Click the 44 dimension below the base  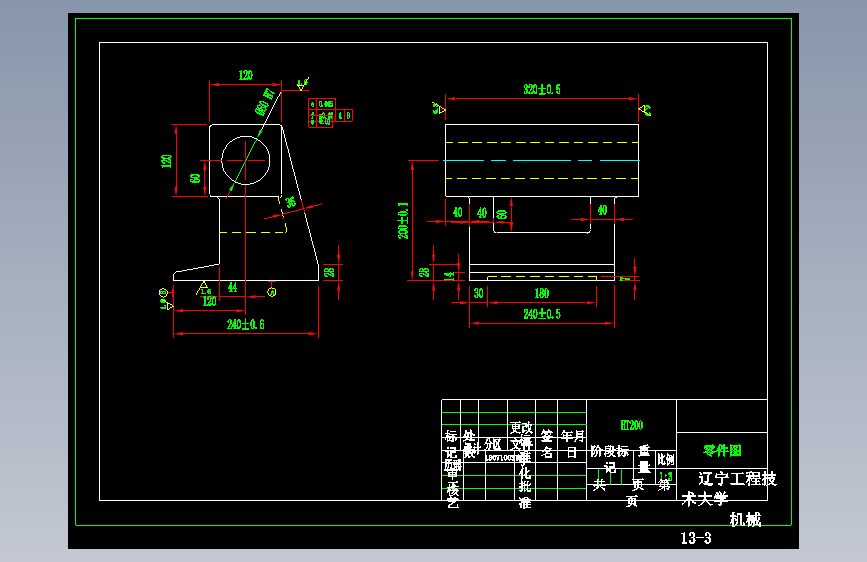pyautogui.click(x=232, y=287)
